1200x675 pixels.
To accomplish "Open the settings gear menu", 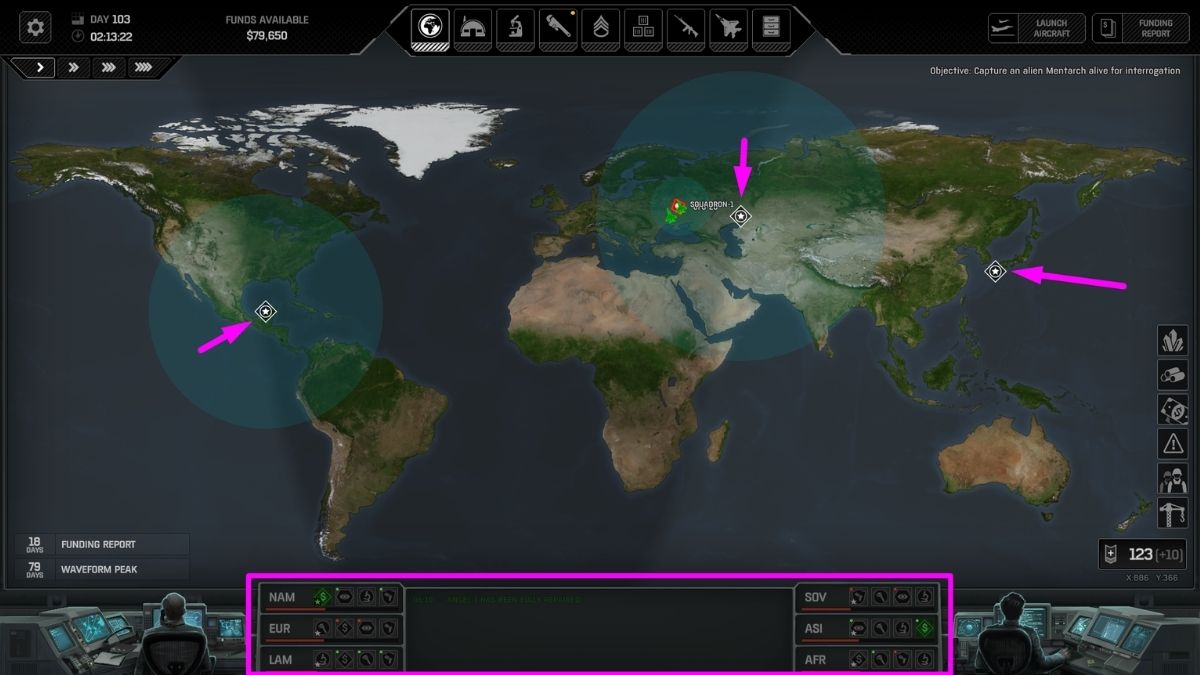I will tap(34, 27).
